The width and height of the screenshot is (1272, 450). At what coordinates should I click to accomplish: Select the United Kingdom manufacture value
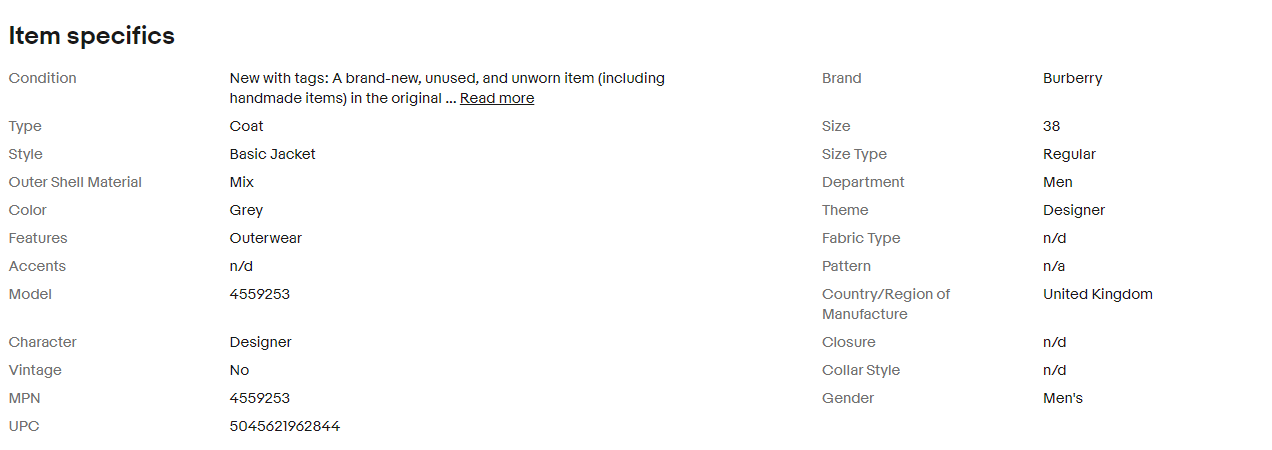(x=1097, y=294)
